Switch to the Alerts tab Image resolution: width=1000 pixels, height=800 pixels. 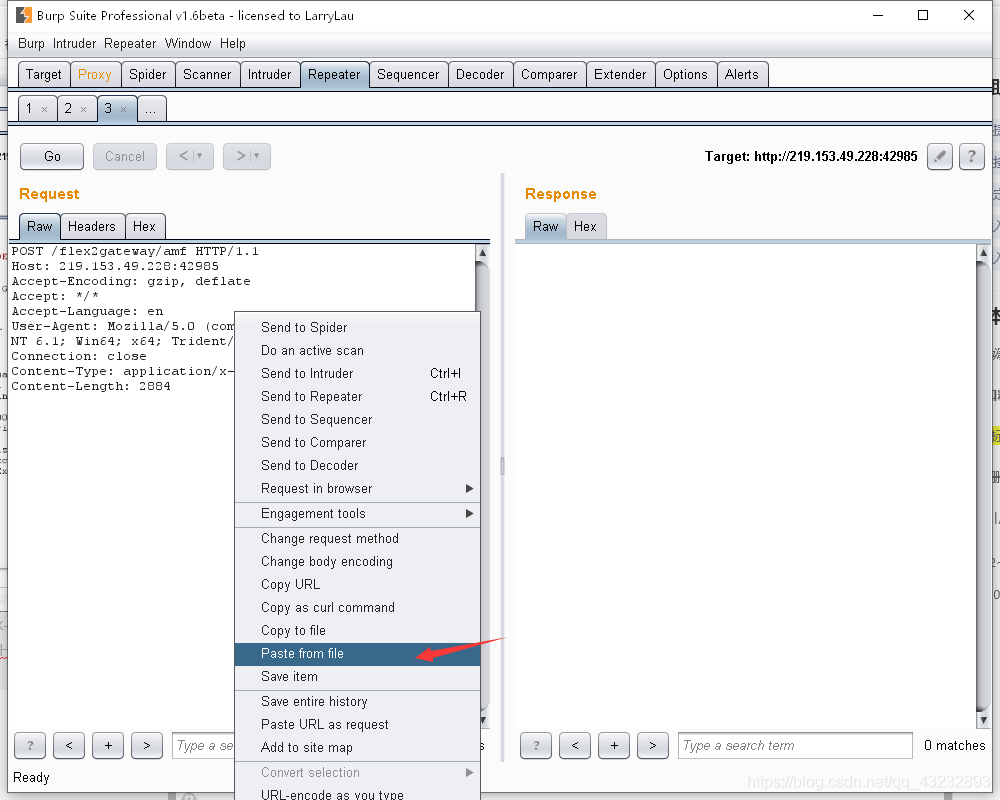742,75
